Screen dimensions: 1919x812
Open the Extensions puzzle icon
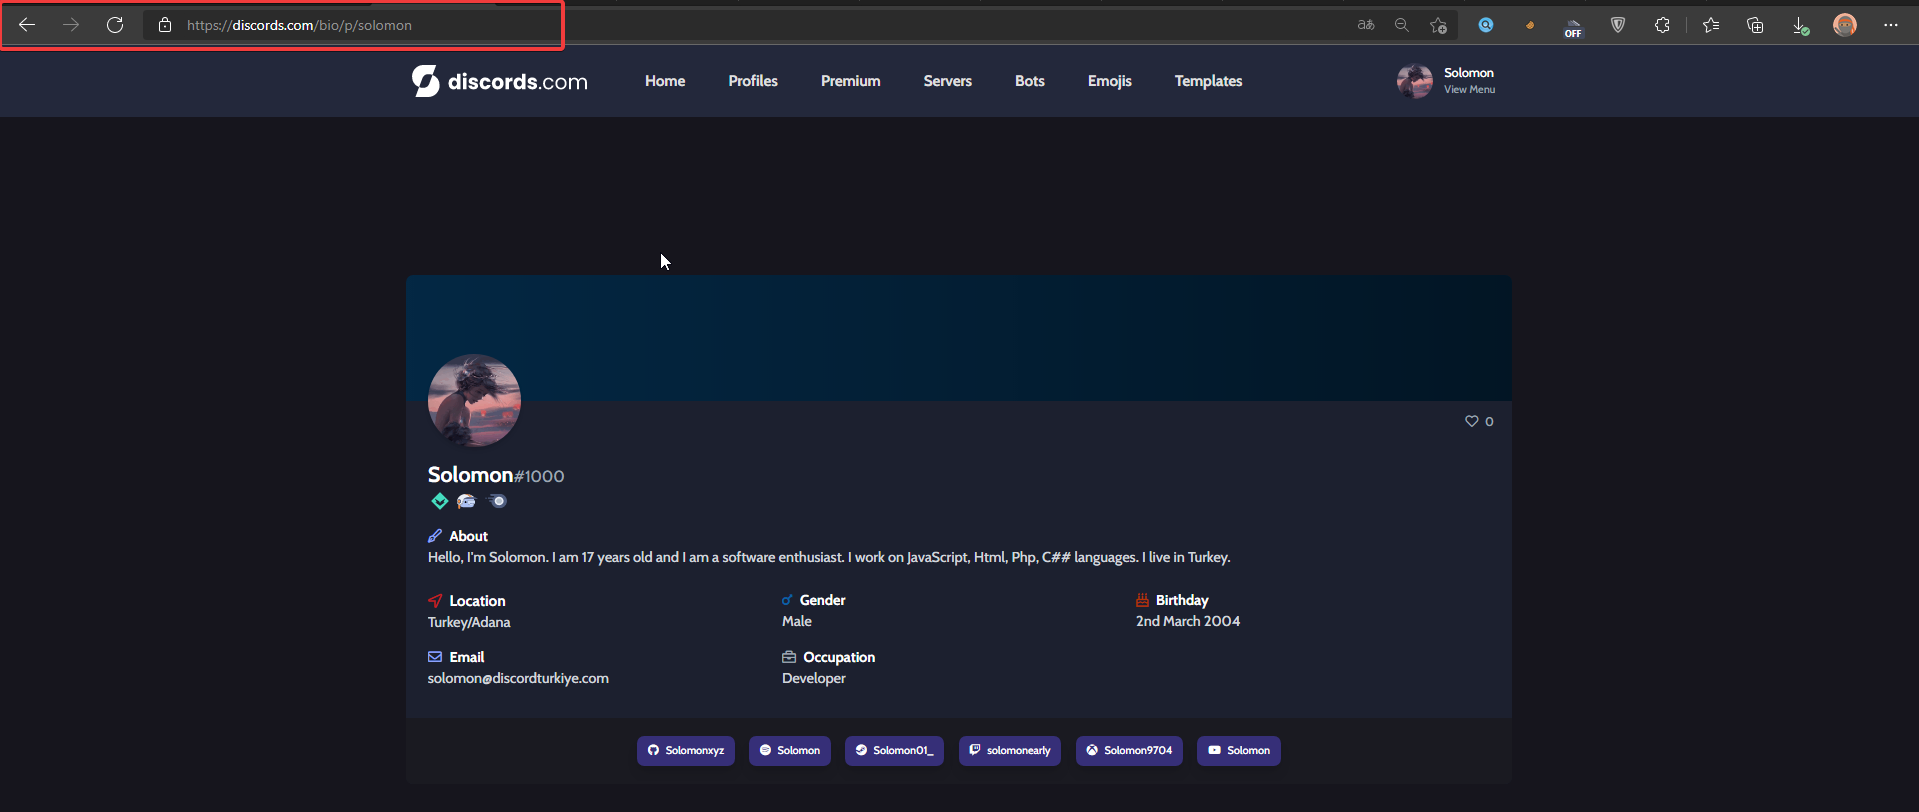tap(1662, 25)
